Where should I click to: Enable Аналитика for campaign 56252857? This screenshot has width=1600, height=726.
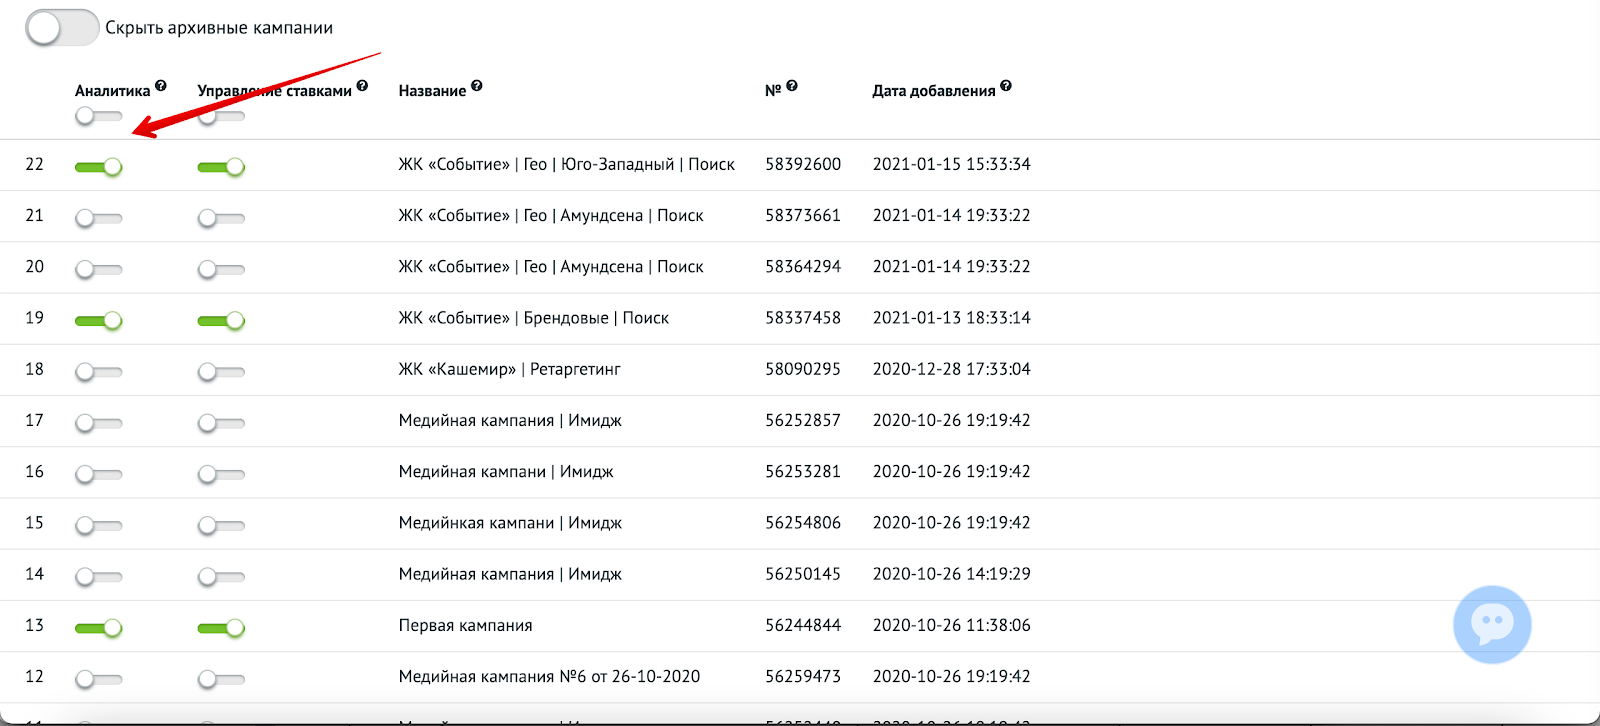[98, 422]
